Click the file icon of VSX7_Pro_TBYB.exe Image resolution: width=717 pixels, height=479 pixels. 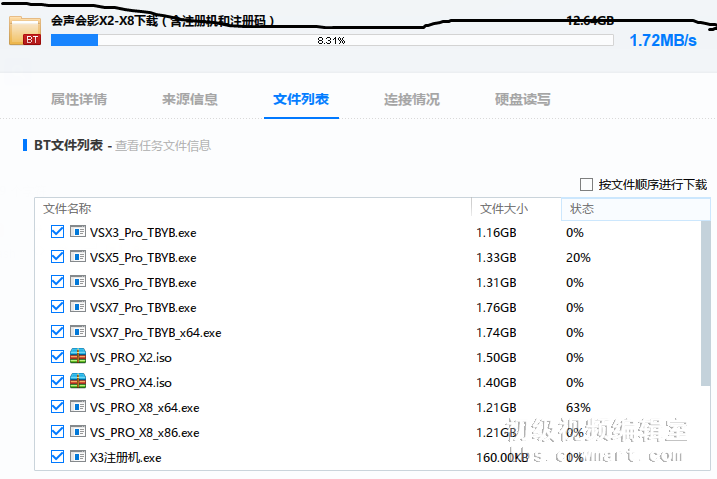click(78, 306)
